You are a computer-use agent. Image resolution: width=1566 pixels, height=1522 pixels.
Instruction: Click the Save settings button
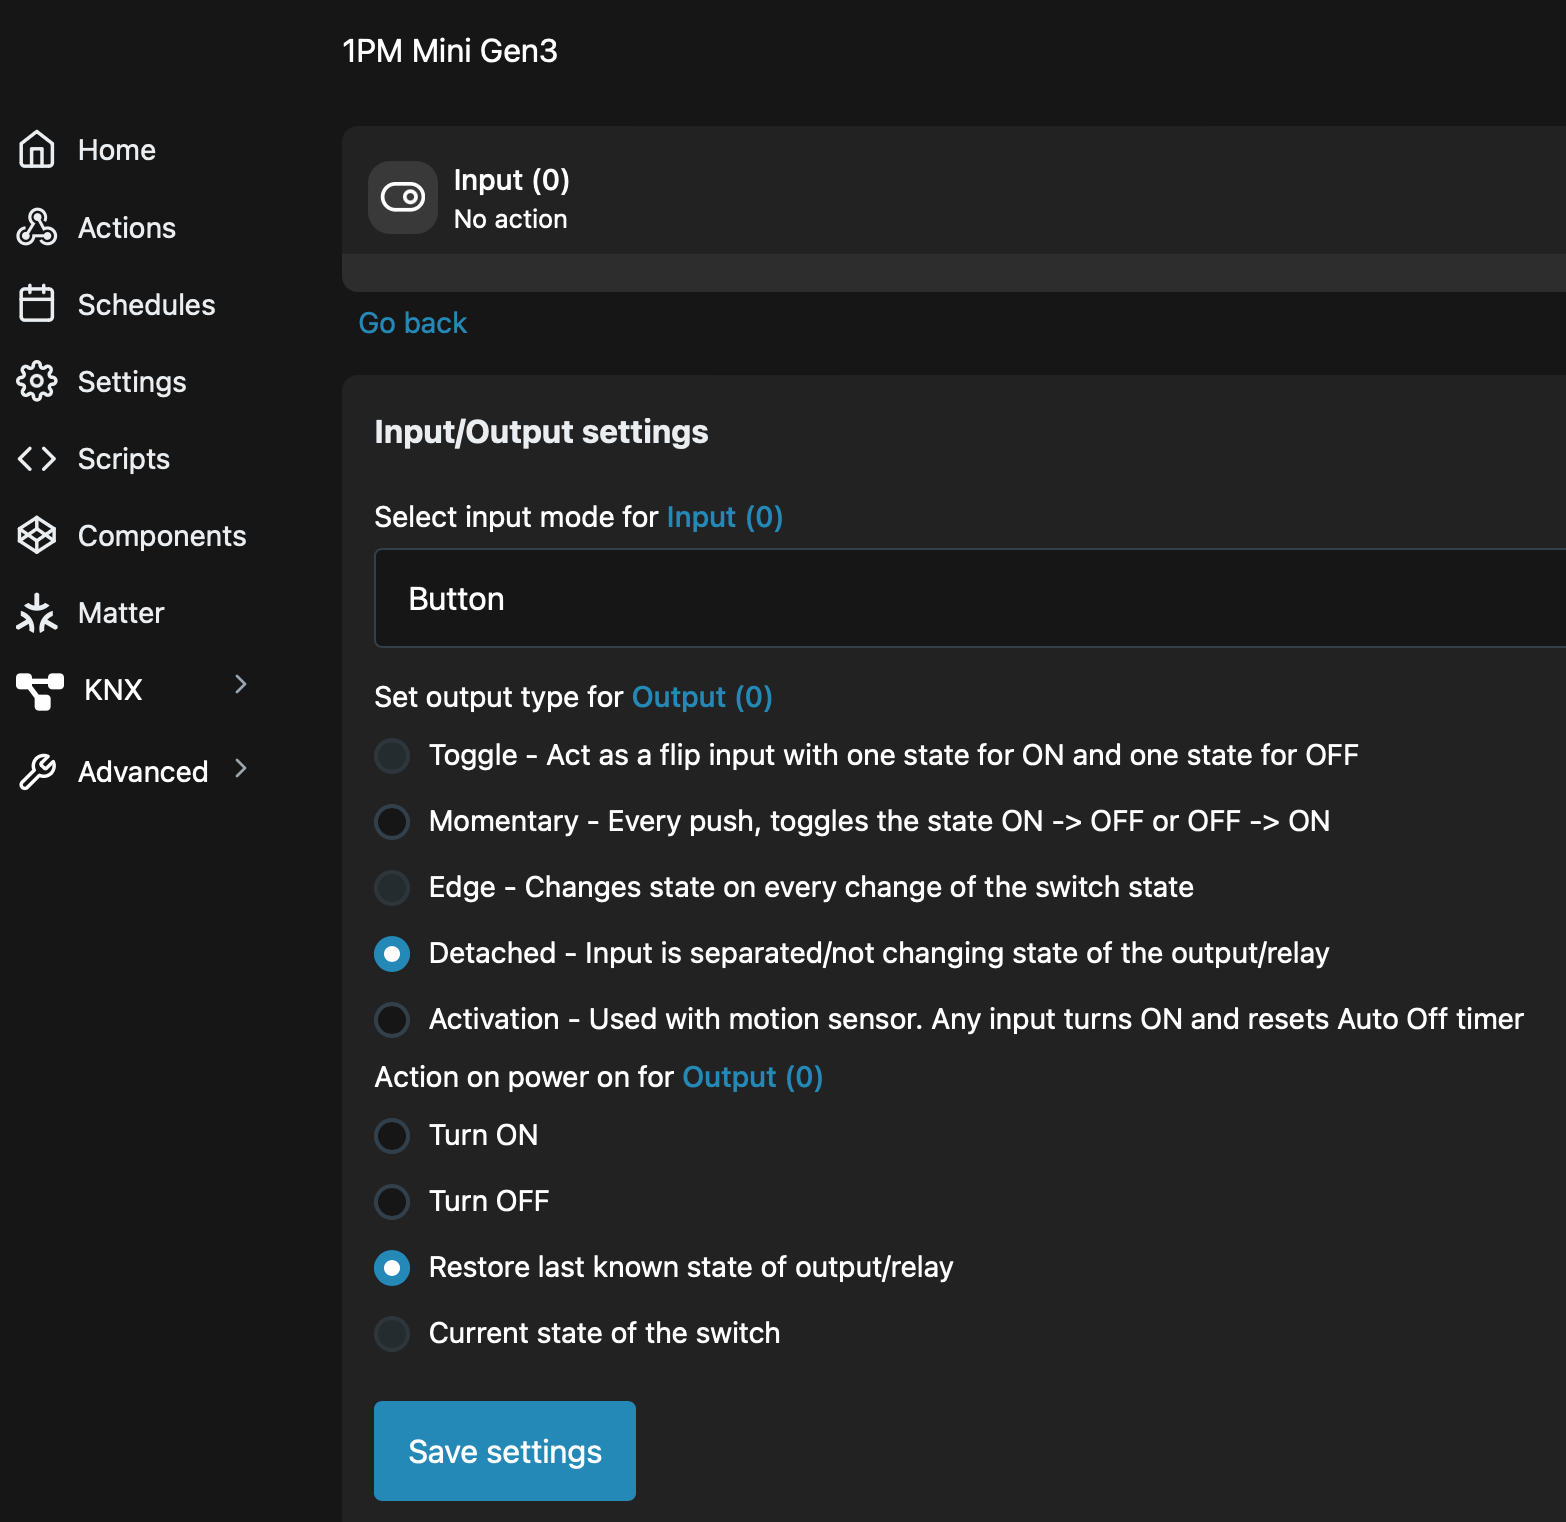tap(504, 1451)
